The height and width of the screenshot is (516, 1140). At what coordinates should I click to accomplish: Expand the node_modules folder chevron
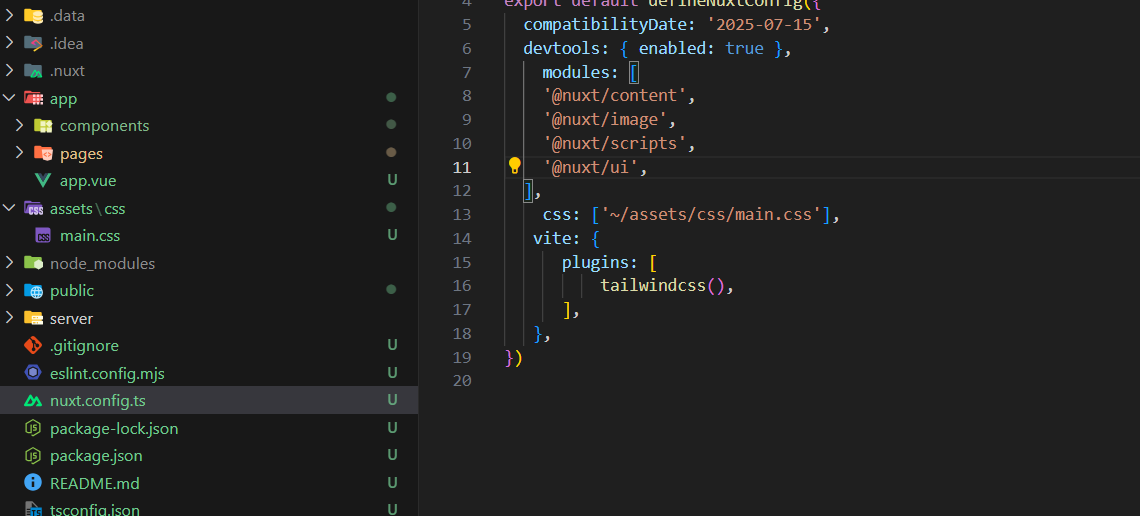9,263
